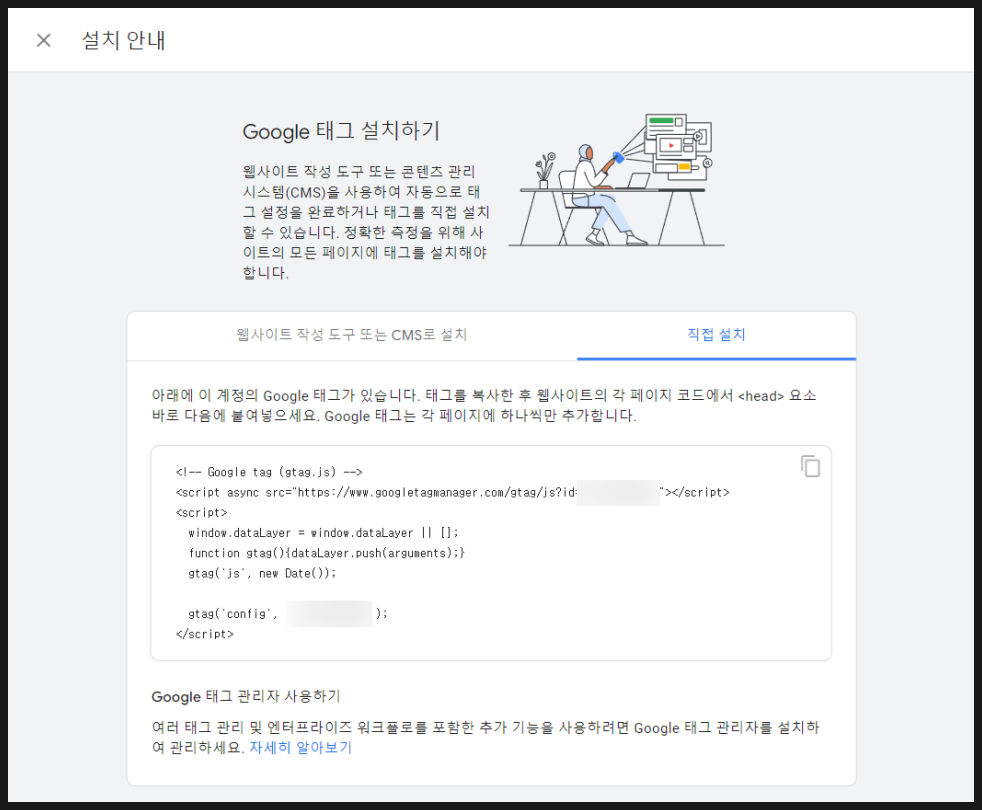Select the 직접 설치 tab
Viewport: 982px width, 810px height.
716,335
